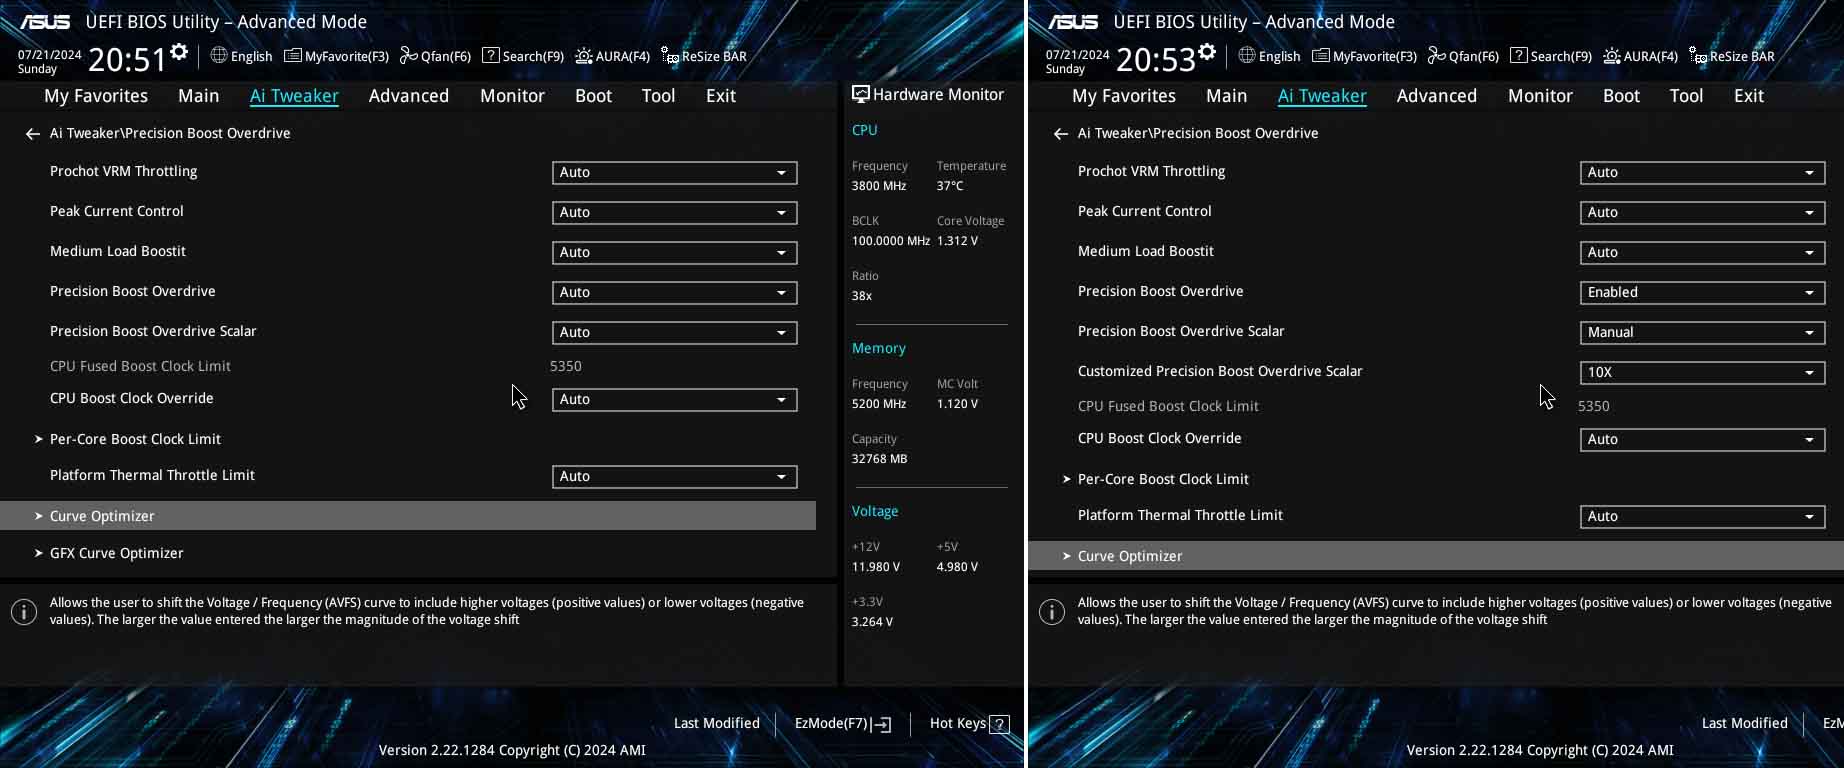Toggle ReSize BAR in right BIOS screen
The image size is (1844, 768).
[1732, 56]
